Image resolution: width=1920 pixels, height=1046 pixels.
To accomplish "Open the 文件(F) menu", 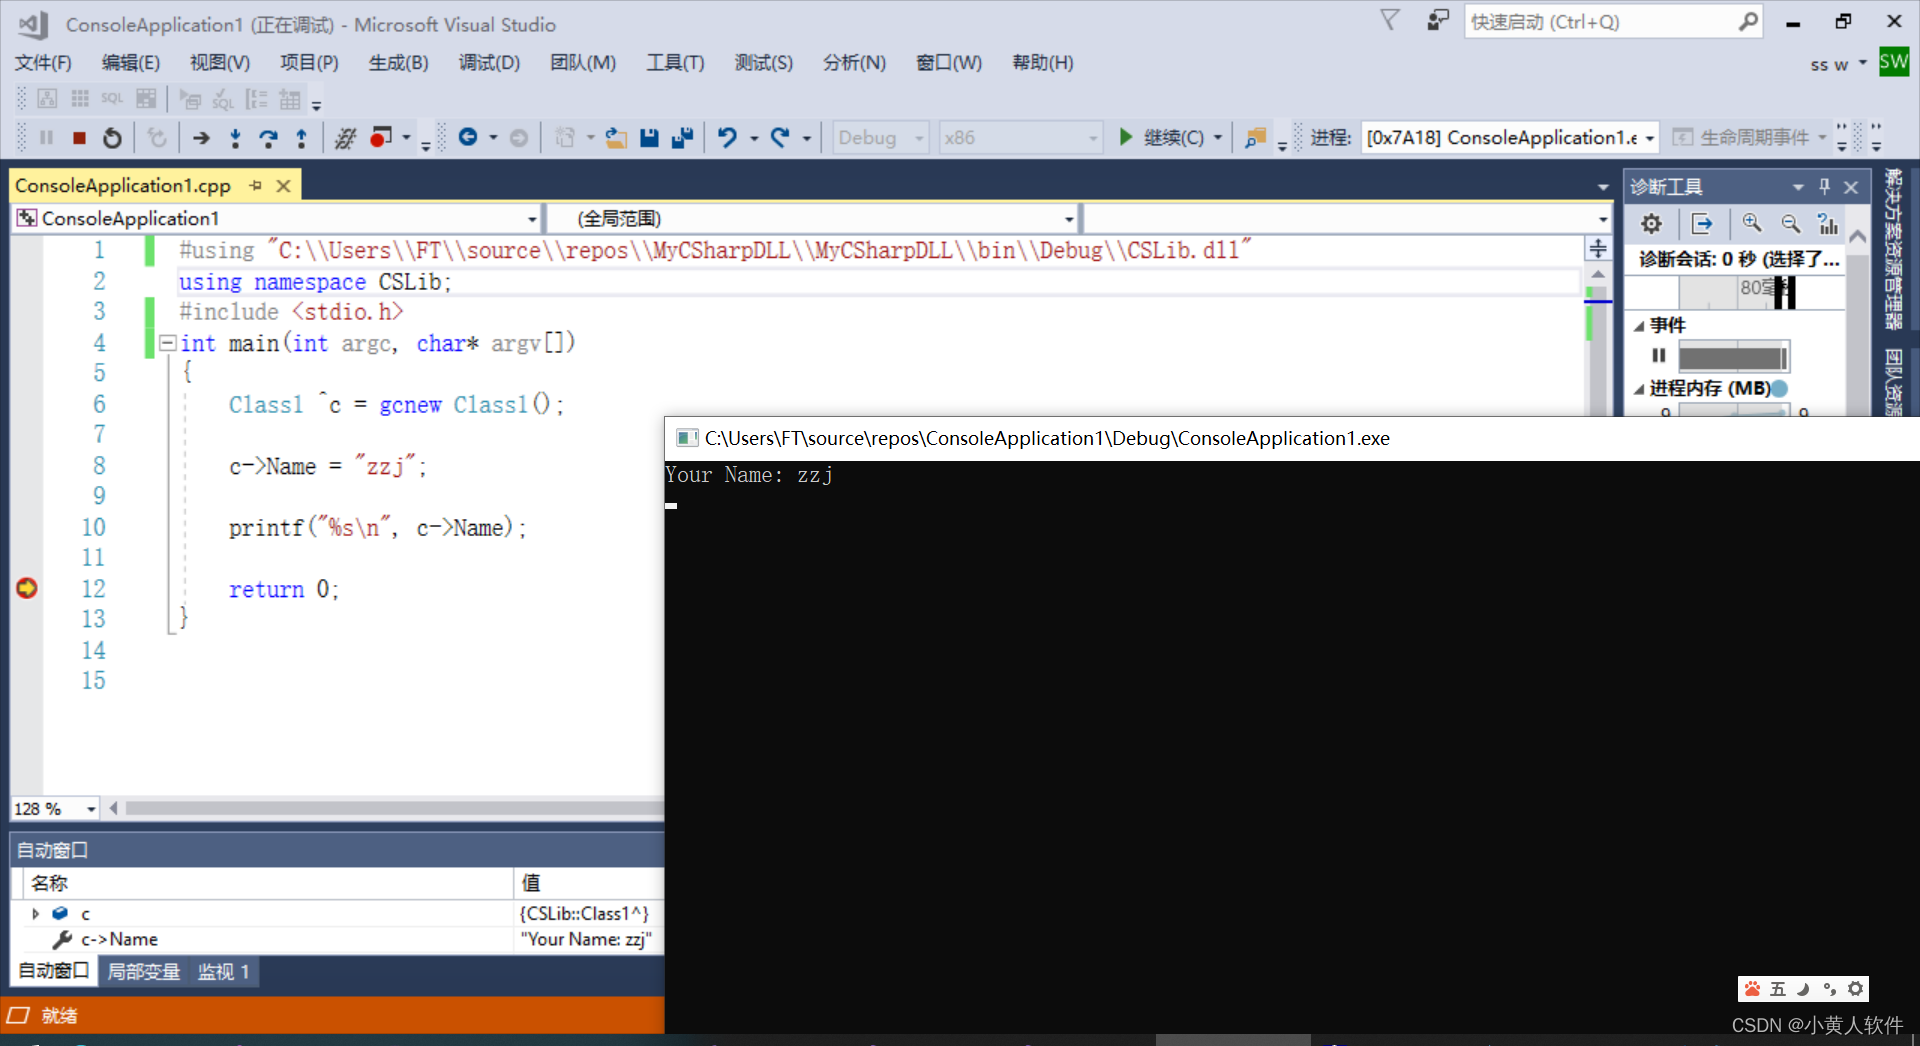I will [x=43, y=63].
